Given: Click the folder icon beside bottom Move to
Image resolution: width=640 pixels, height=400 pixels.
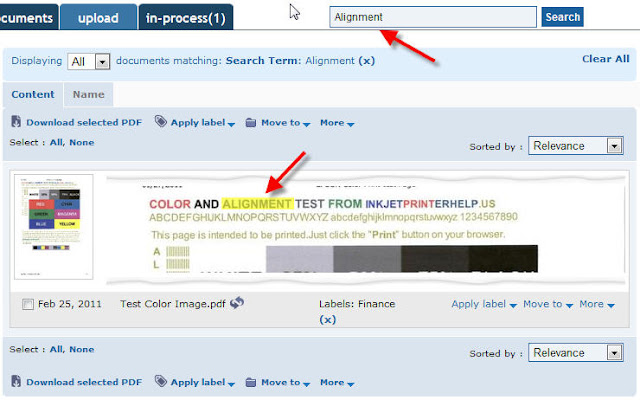Looking at the screenshot, I should (x=251, y=382).
